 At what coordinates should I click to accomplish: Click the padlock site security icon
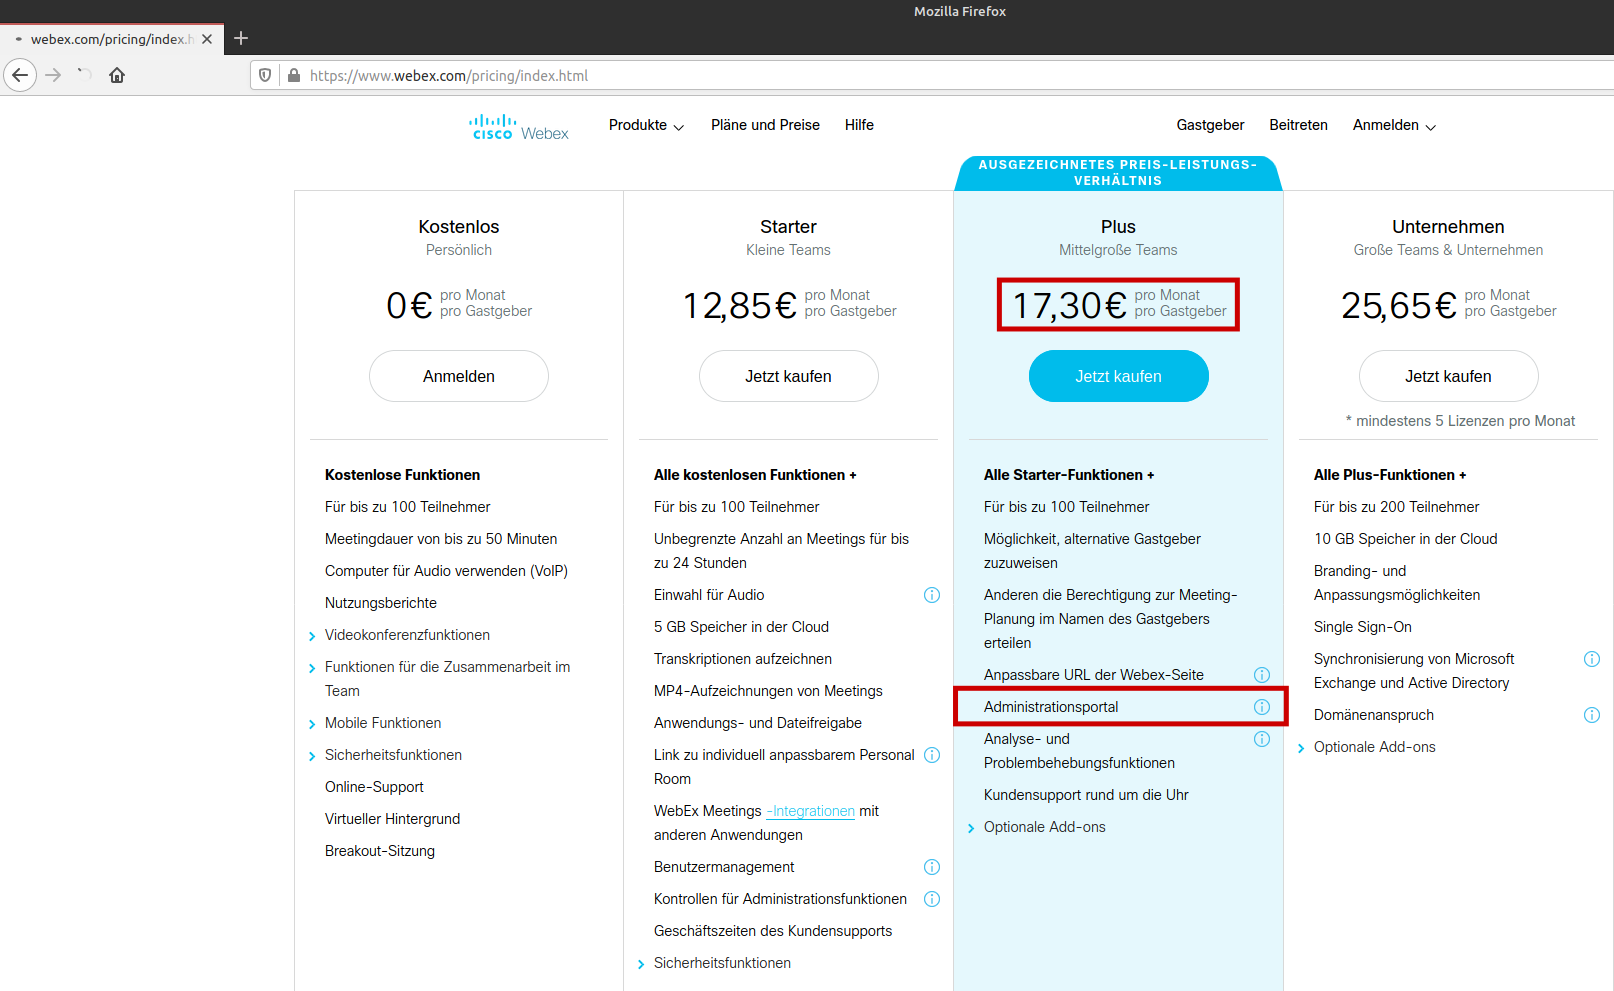[x=294, y=75]
